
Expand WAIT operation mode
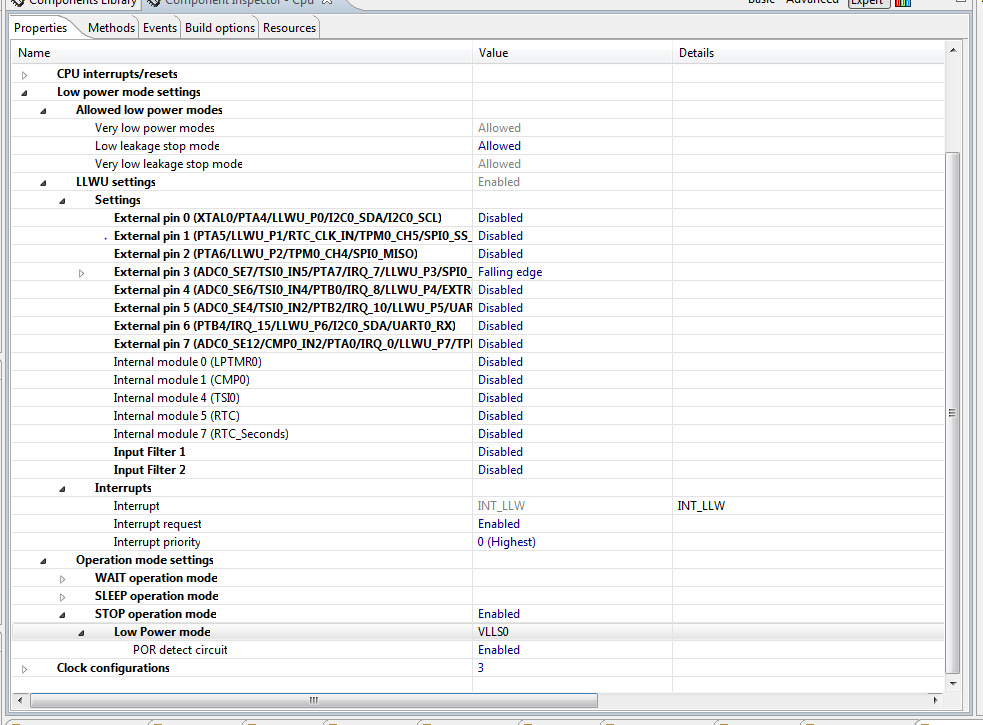tap(62, 579)
